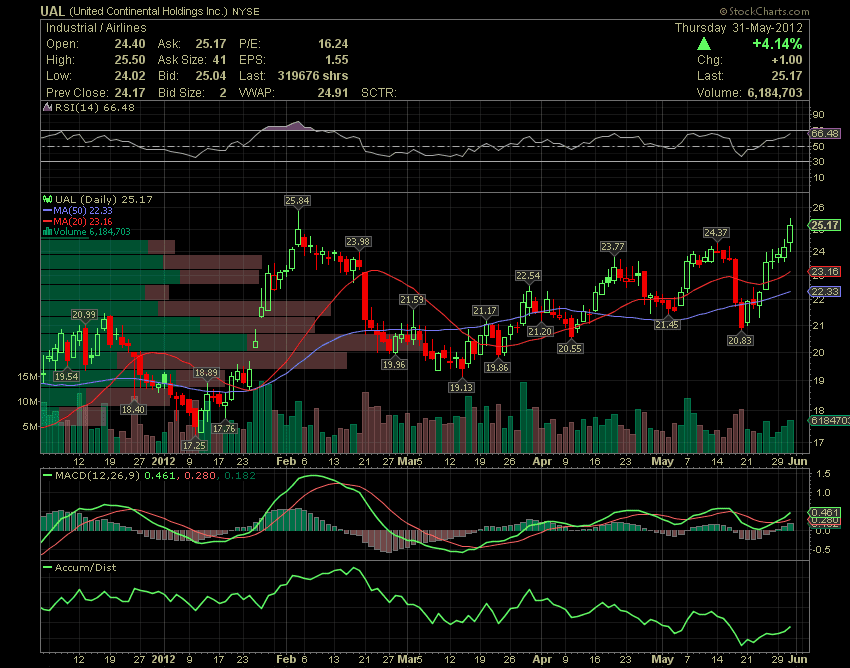Click the +4.14% percent change value
The image size is (850, 668).
777,44
